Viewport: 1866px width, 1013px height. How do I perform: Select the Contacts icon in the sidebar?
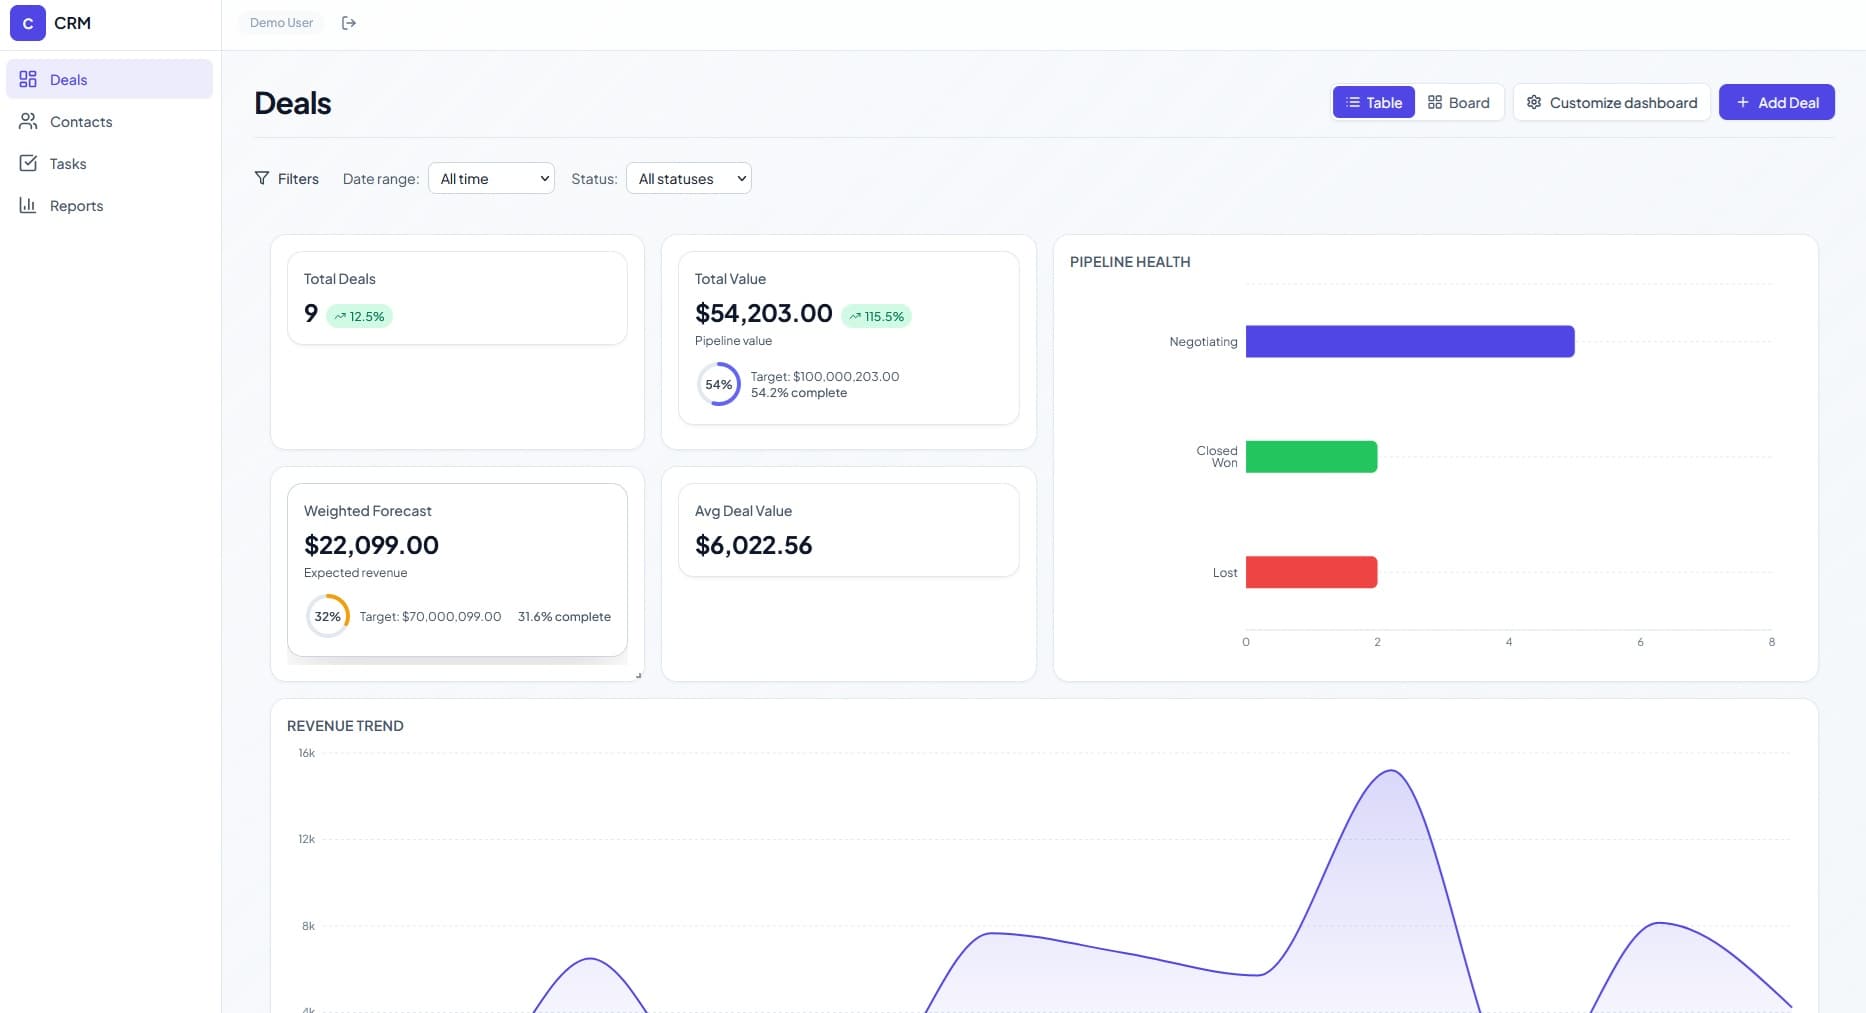point(28,121)
